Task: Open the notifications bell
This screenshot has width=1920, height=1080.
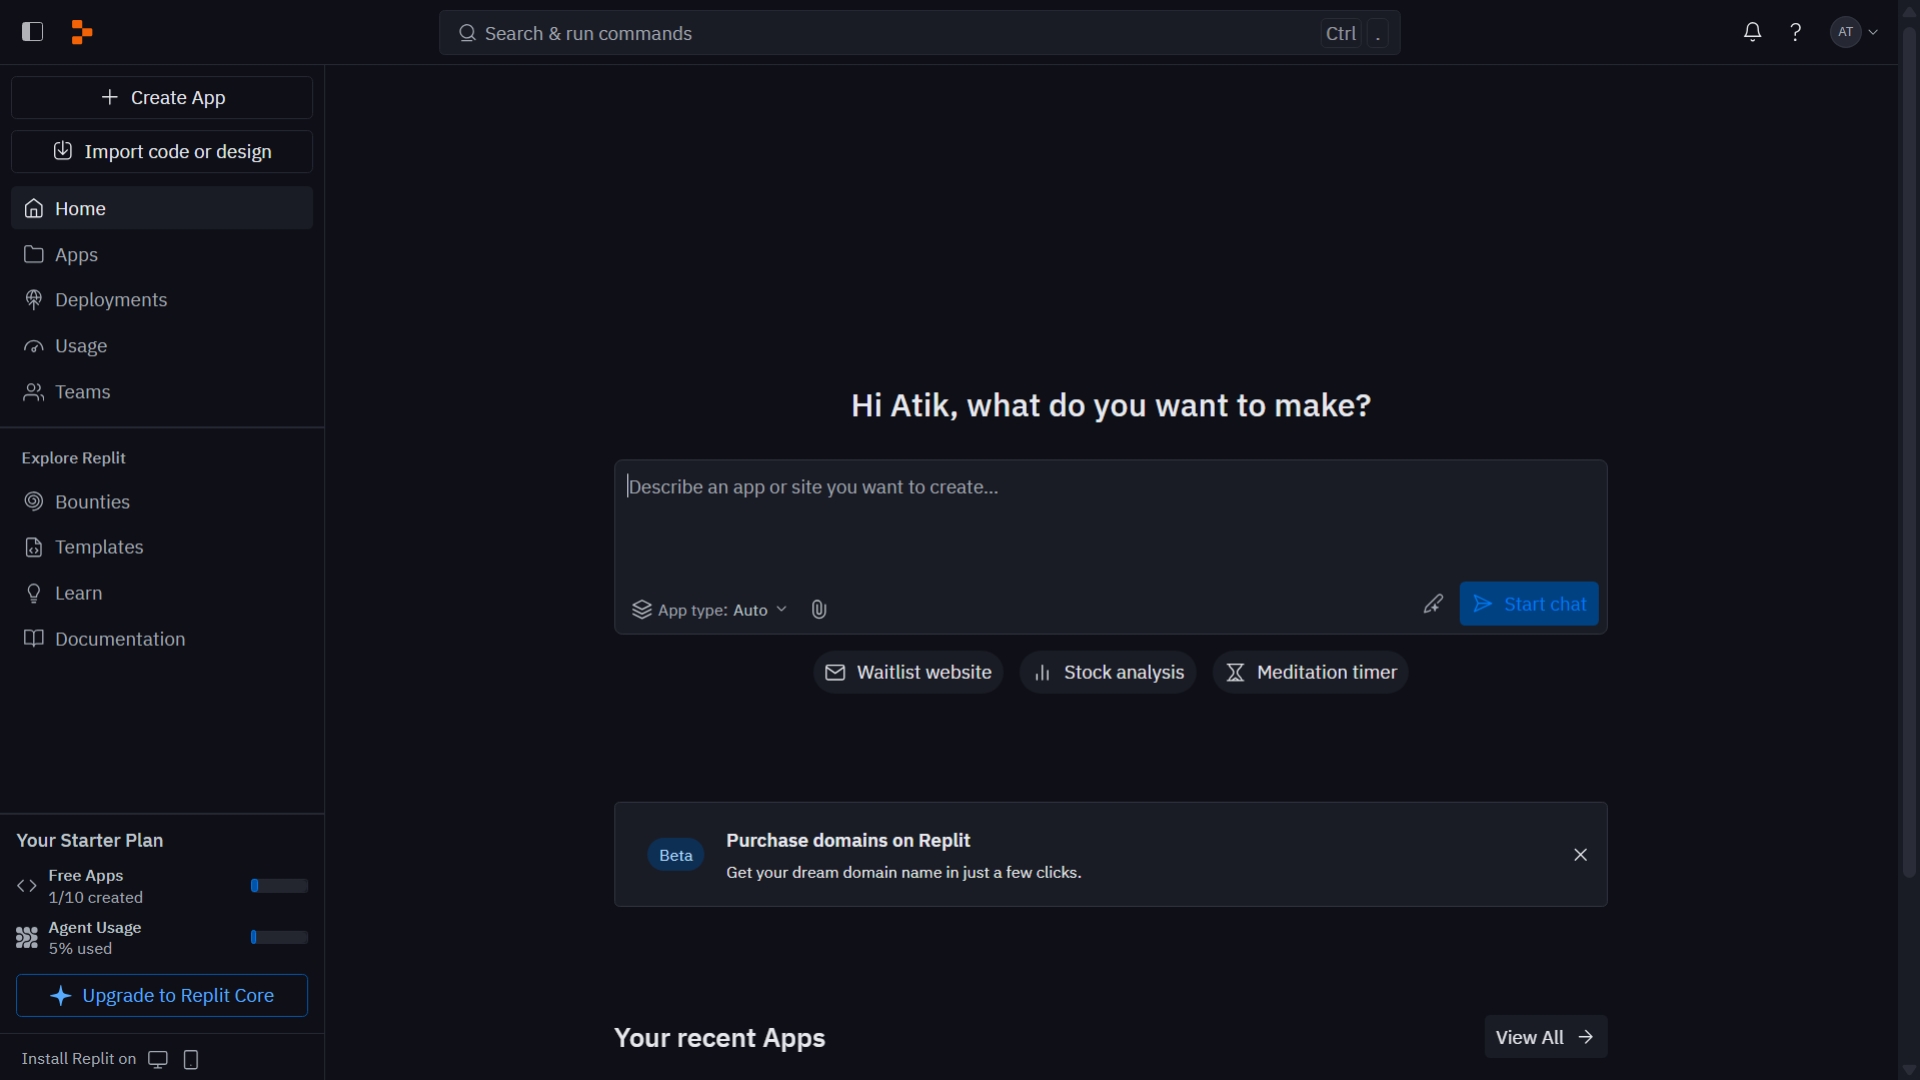Action: click(1752, 32)
